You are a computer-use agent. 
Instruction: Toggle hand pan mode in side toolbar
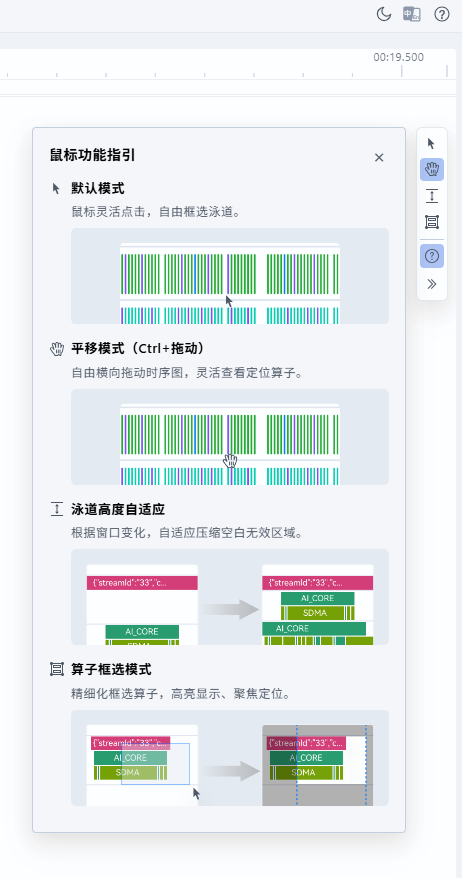point(432,170)
